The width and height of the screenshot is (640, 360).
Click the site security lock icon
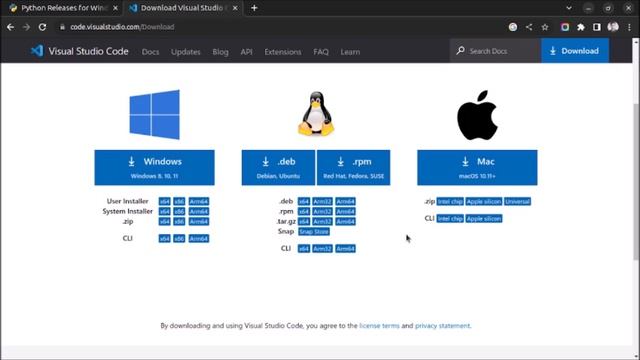(x=62, y=27)
